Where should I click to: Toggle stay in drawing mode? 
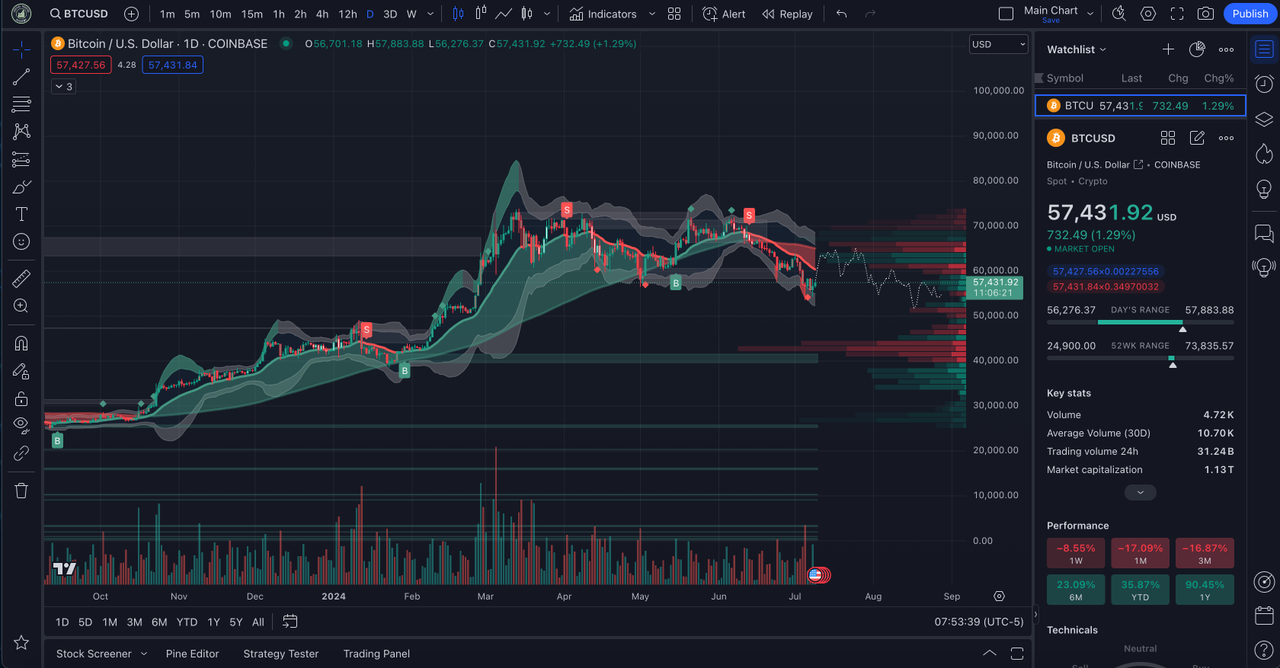click(x=21, y=371)
